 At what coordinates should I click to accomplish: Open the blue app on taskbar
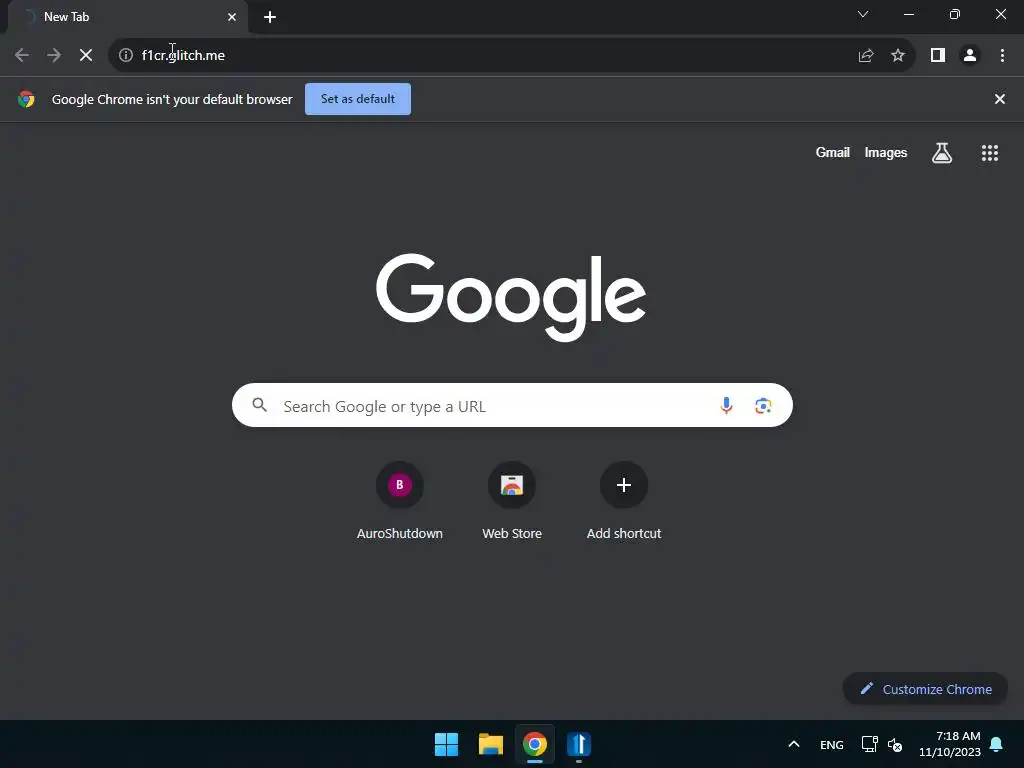click(579, 744)
